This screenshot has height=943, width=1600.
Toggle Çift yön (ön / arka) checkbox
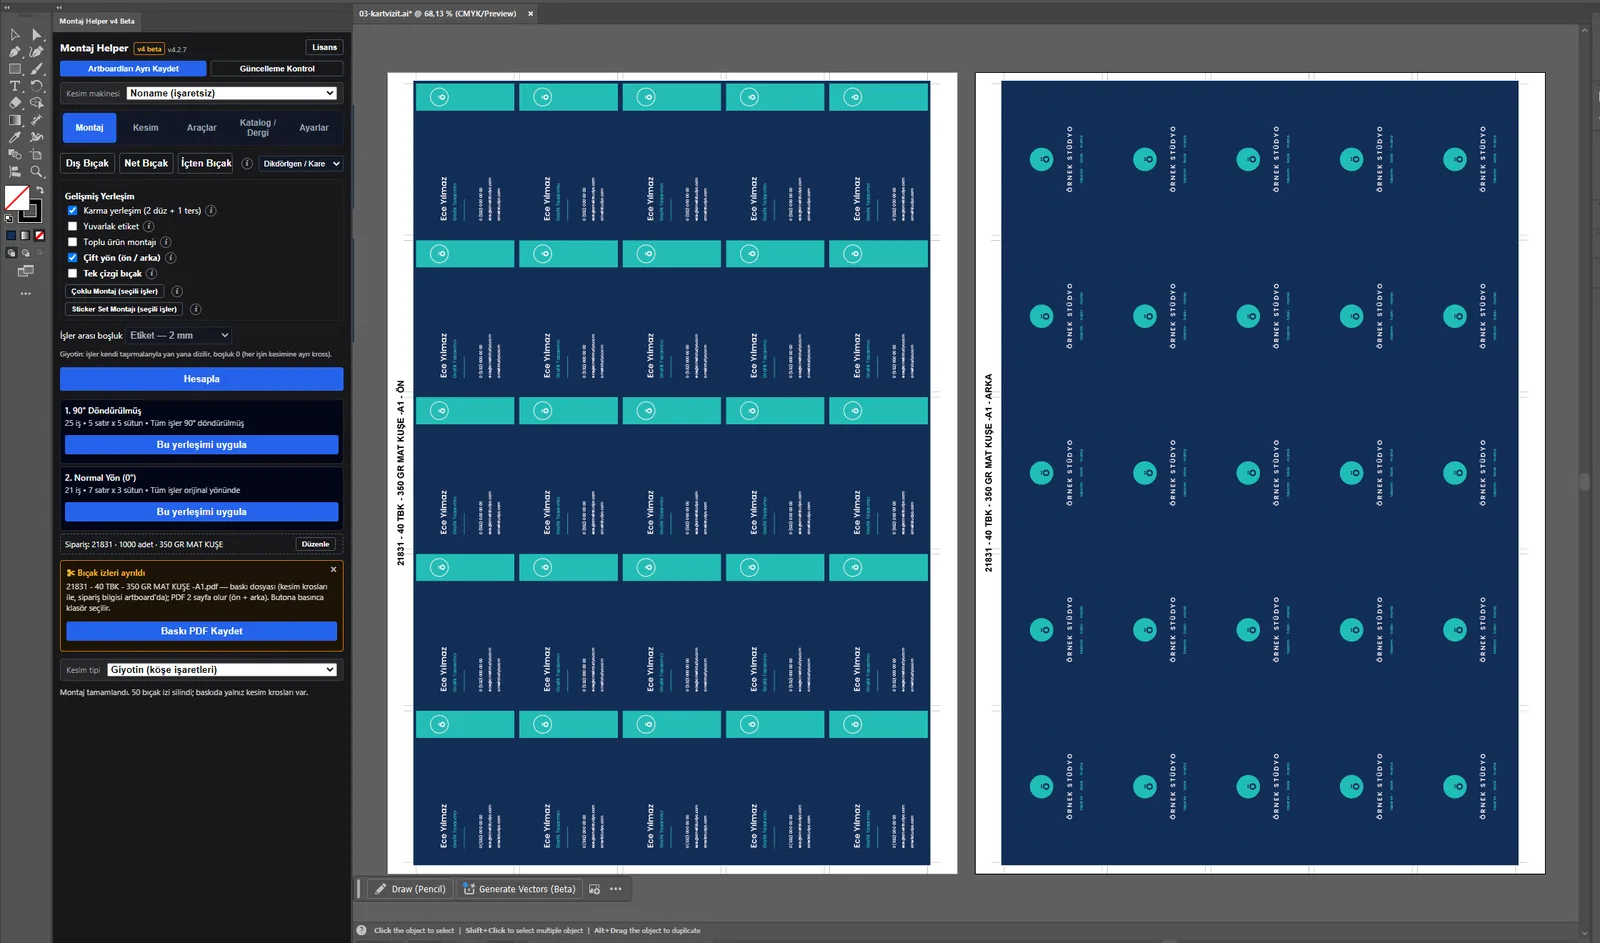(72, 257)
